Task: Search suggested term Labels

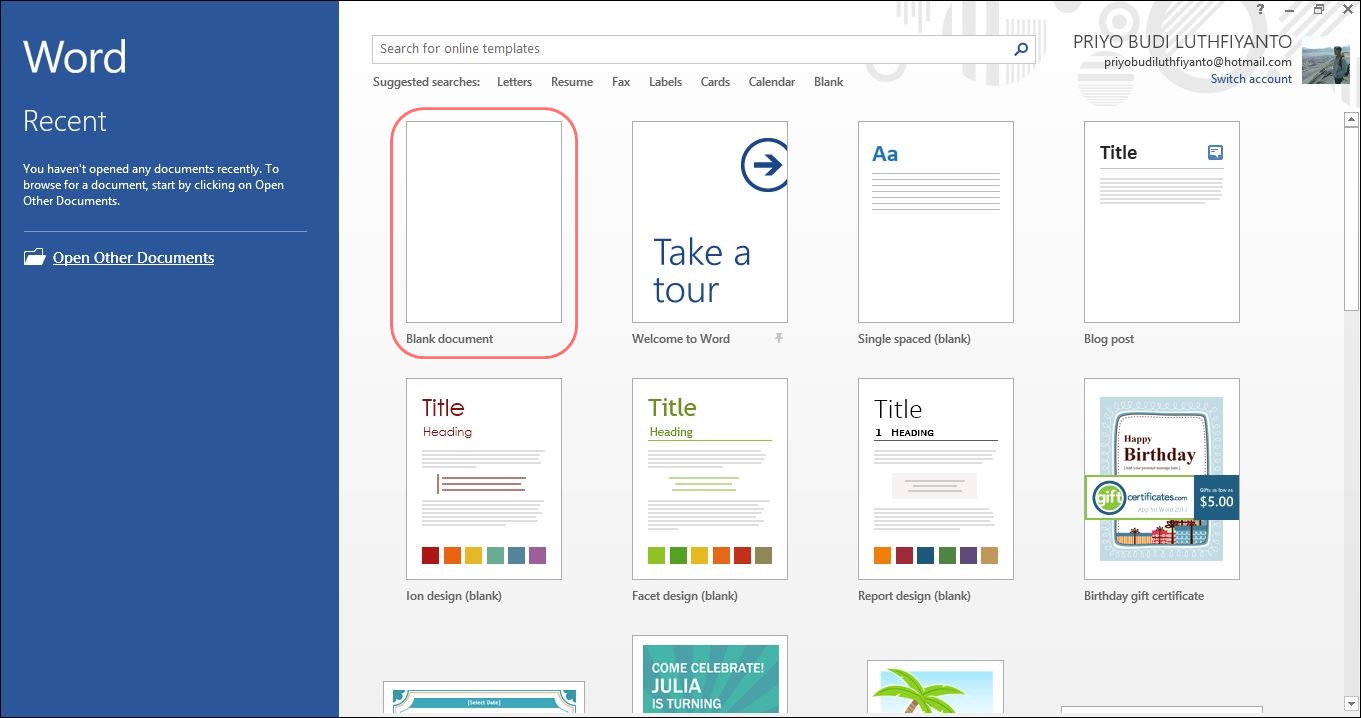Action: [665, 82]
